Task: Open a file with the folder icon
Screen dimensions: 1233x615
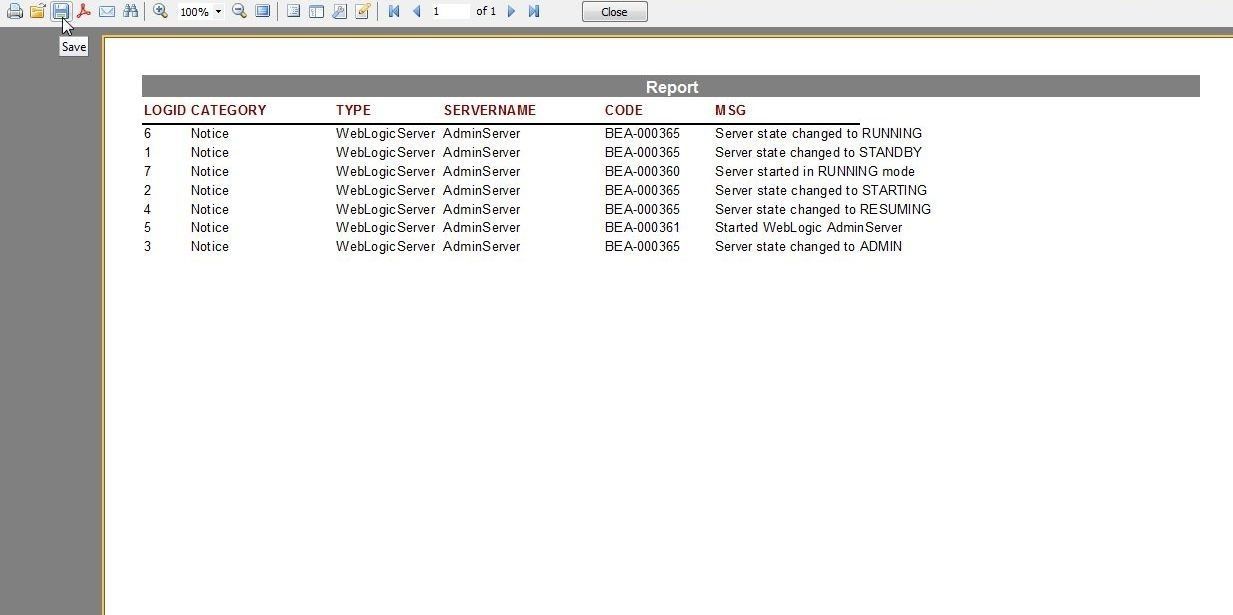Action: [37, 12]
